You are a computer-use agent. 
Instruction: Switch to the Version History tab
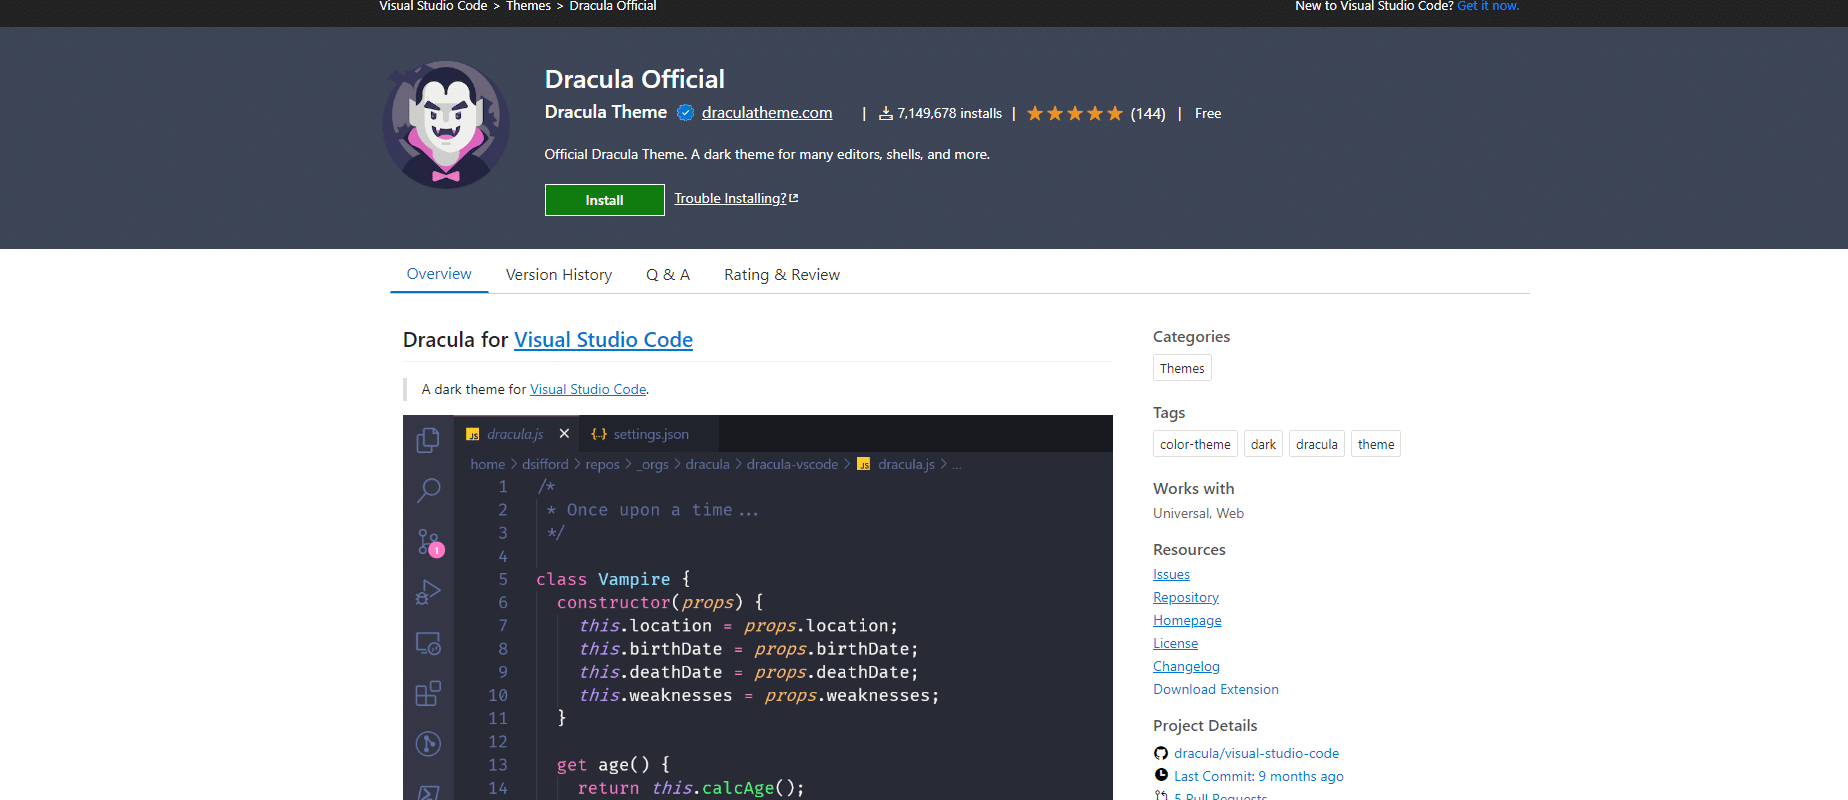[x=558, y=275]
